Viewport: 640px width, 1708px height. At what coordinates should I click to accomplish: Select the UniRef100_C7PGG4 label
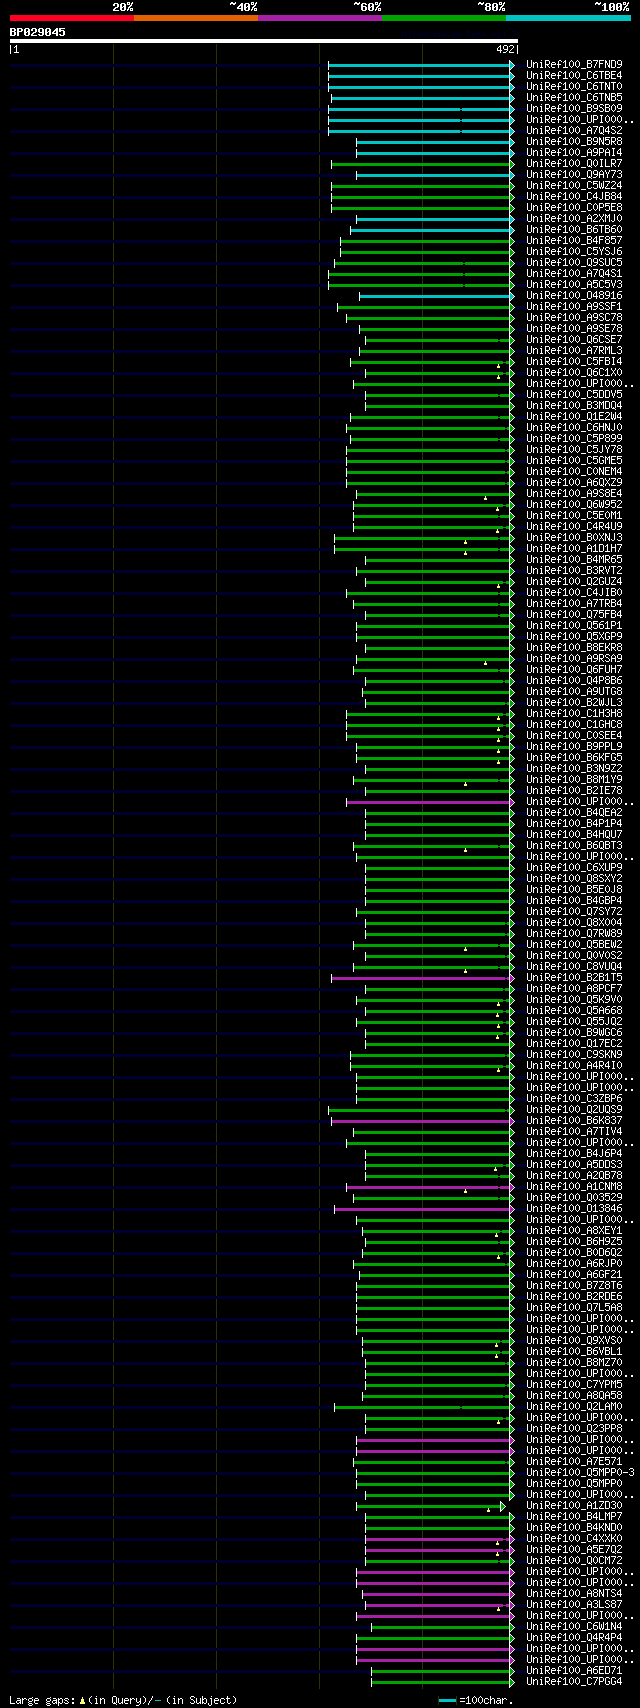click(574, 1681)
